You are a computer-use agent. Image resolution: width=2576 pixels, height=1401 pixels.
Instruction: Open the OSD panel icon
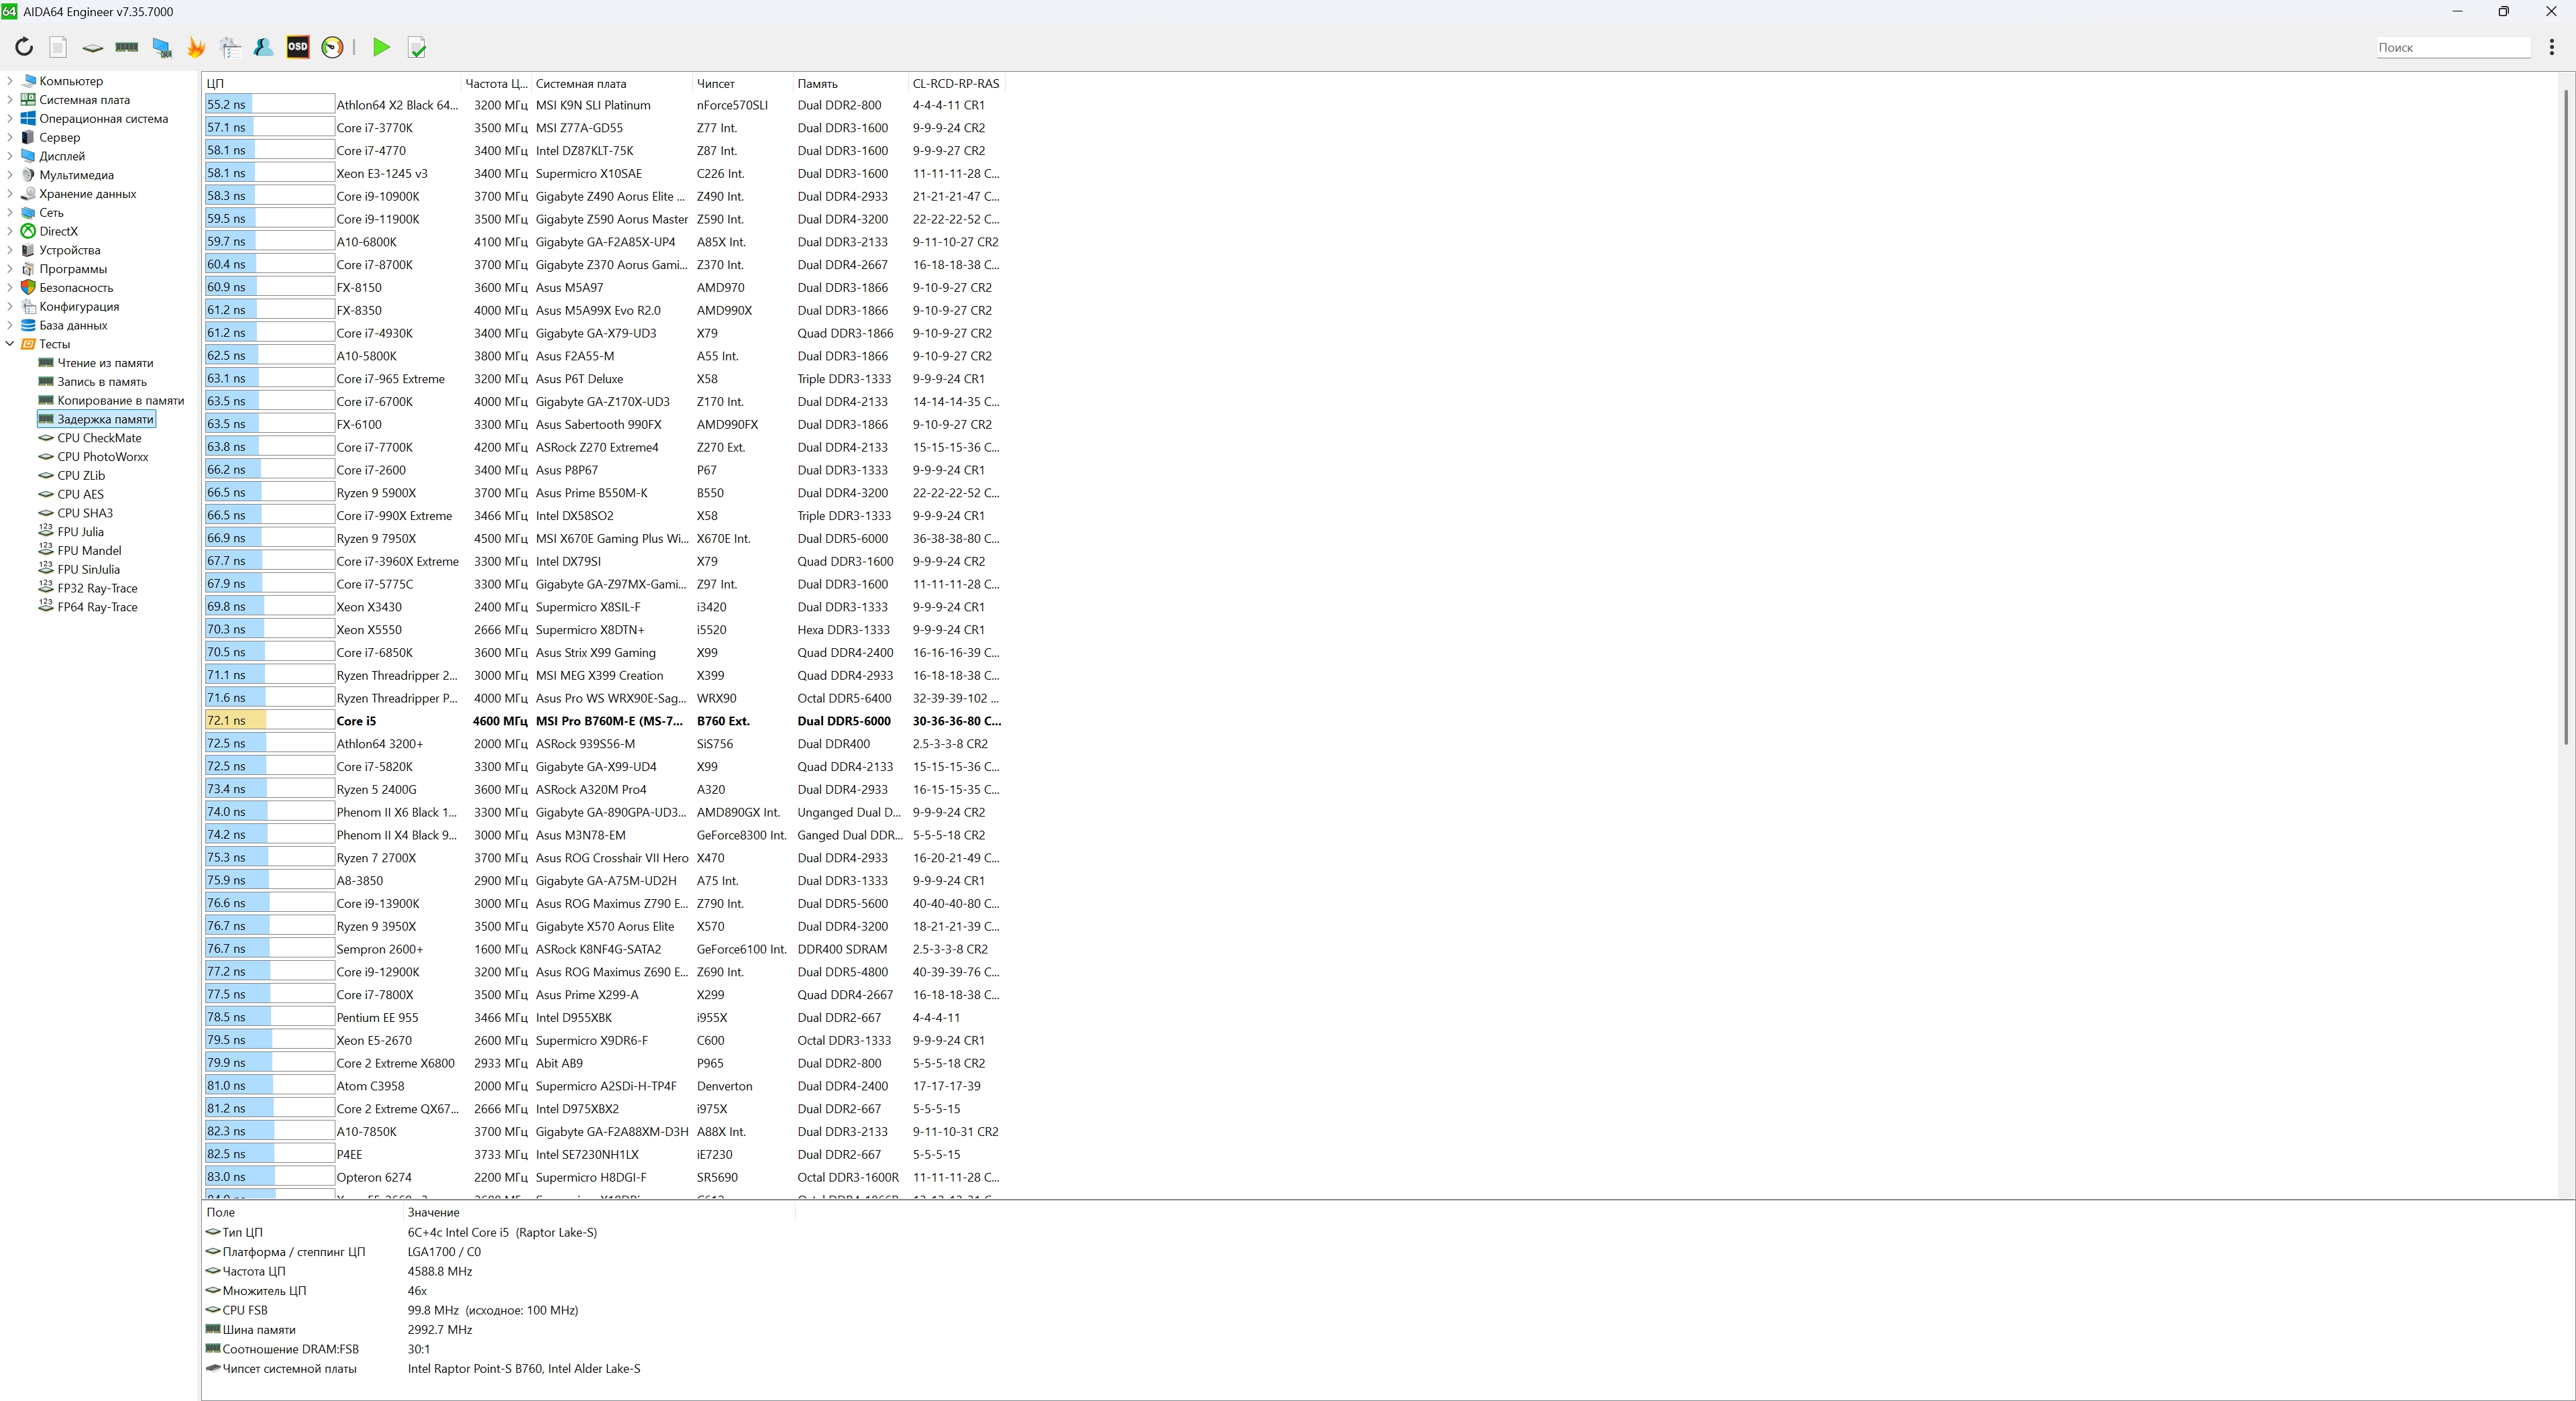298,47
